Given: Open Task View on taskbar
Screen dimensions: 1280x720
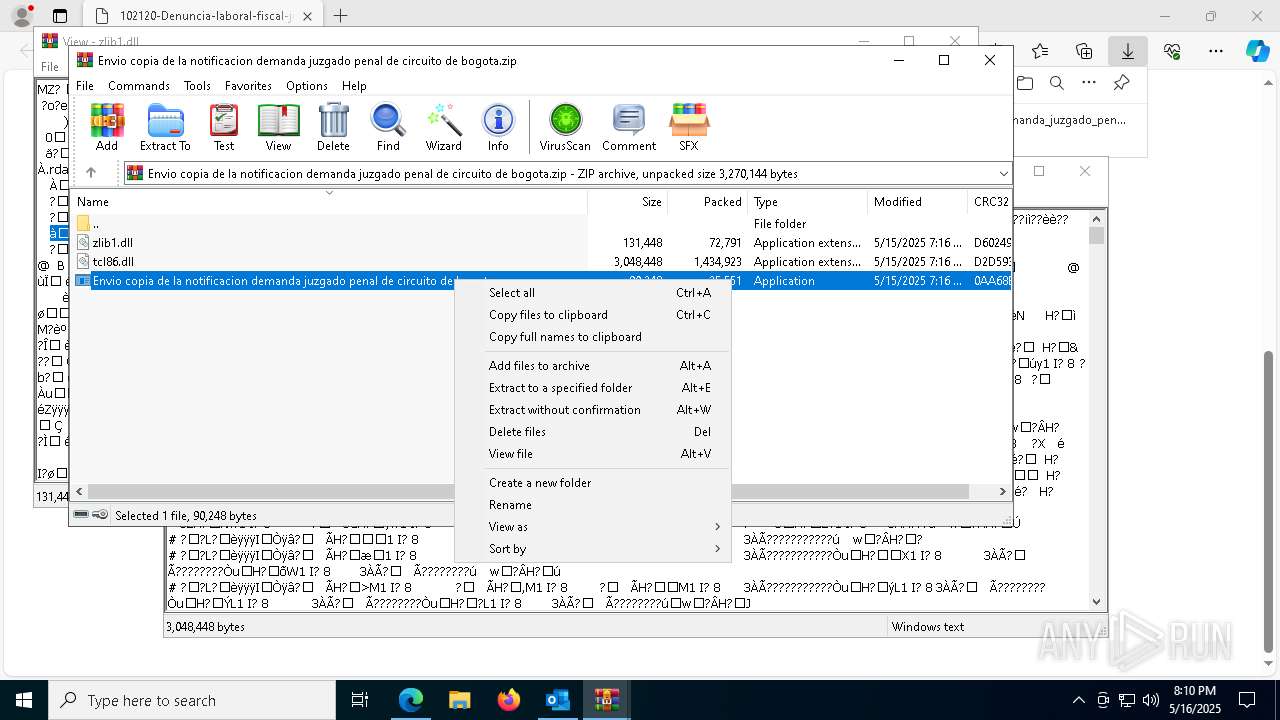Looking at the screenshot, I should click(360, 700).
